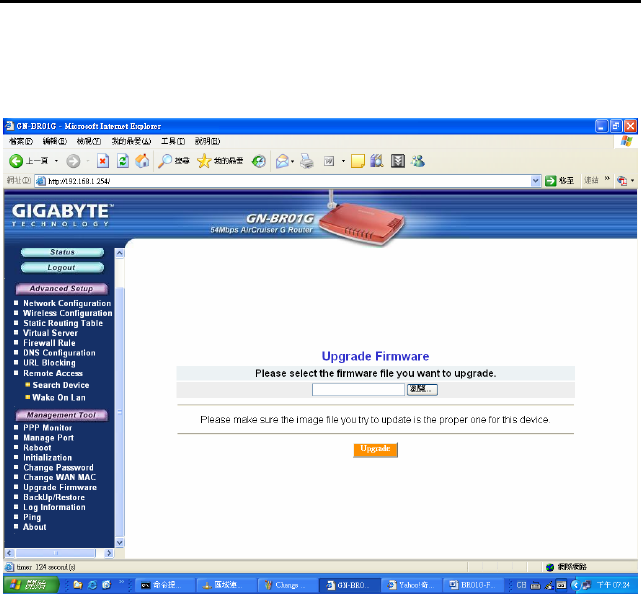
Task: Open Upgrade Firmware sidebar link
Action: coord(60,487)
